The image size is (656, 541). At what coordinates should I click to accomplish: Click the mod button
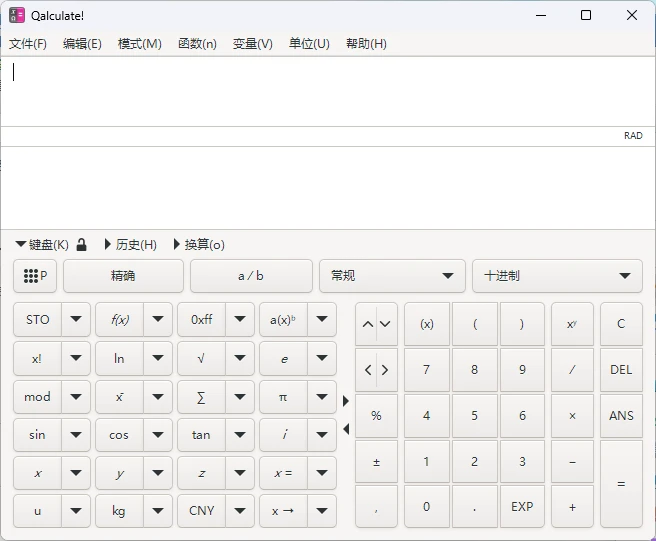point(38,397)
